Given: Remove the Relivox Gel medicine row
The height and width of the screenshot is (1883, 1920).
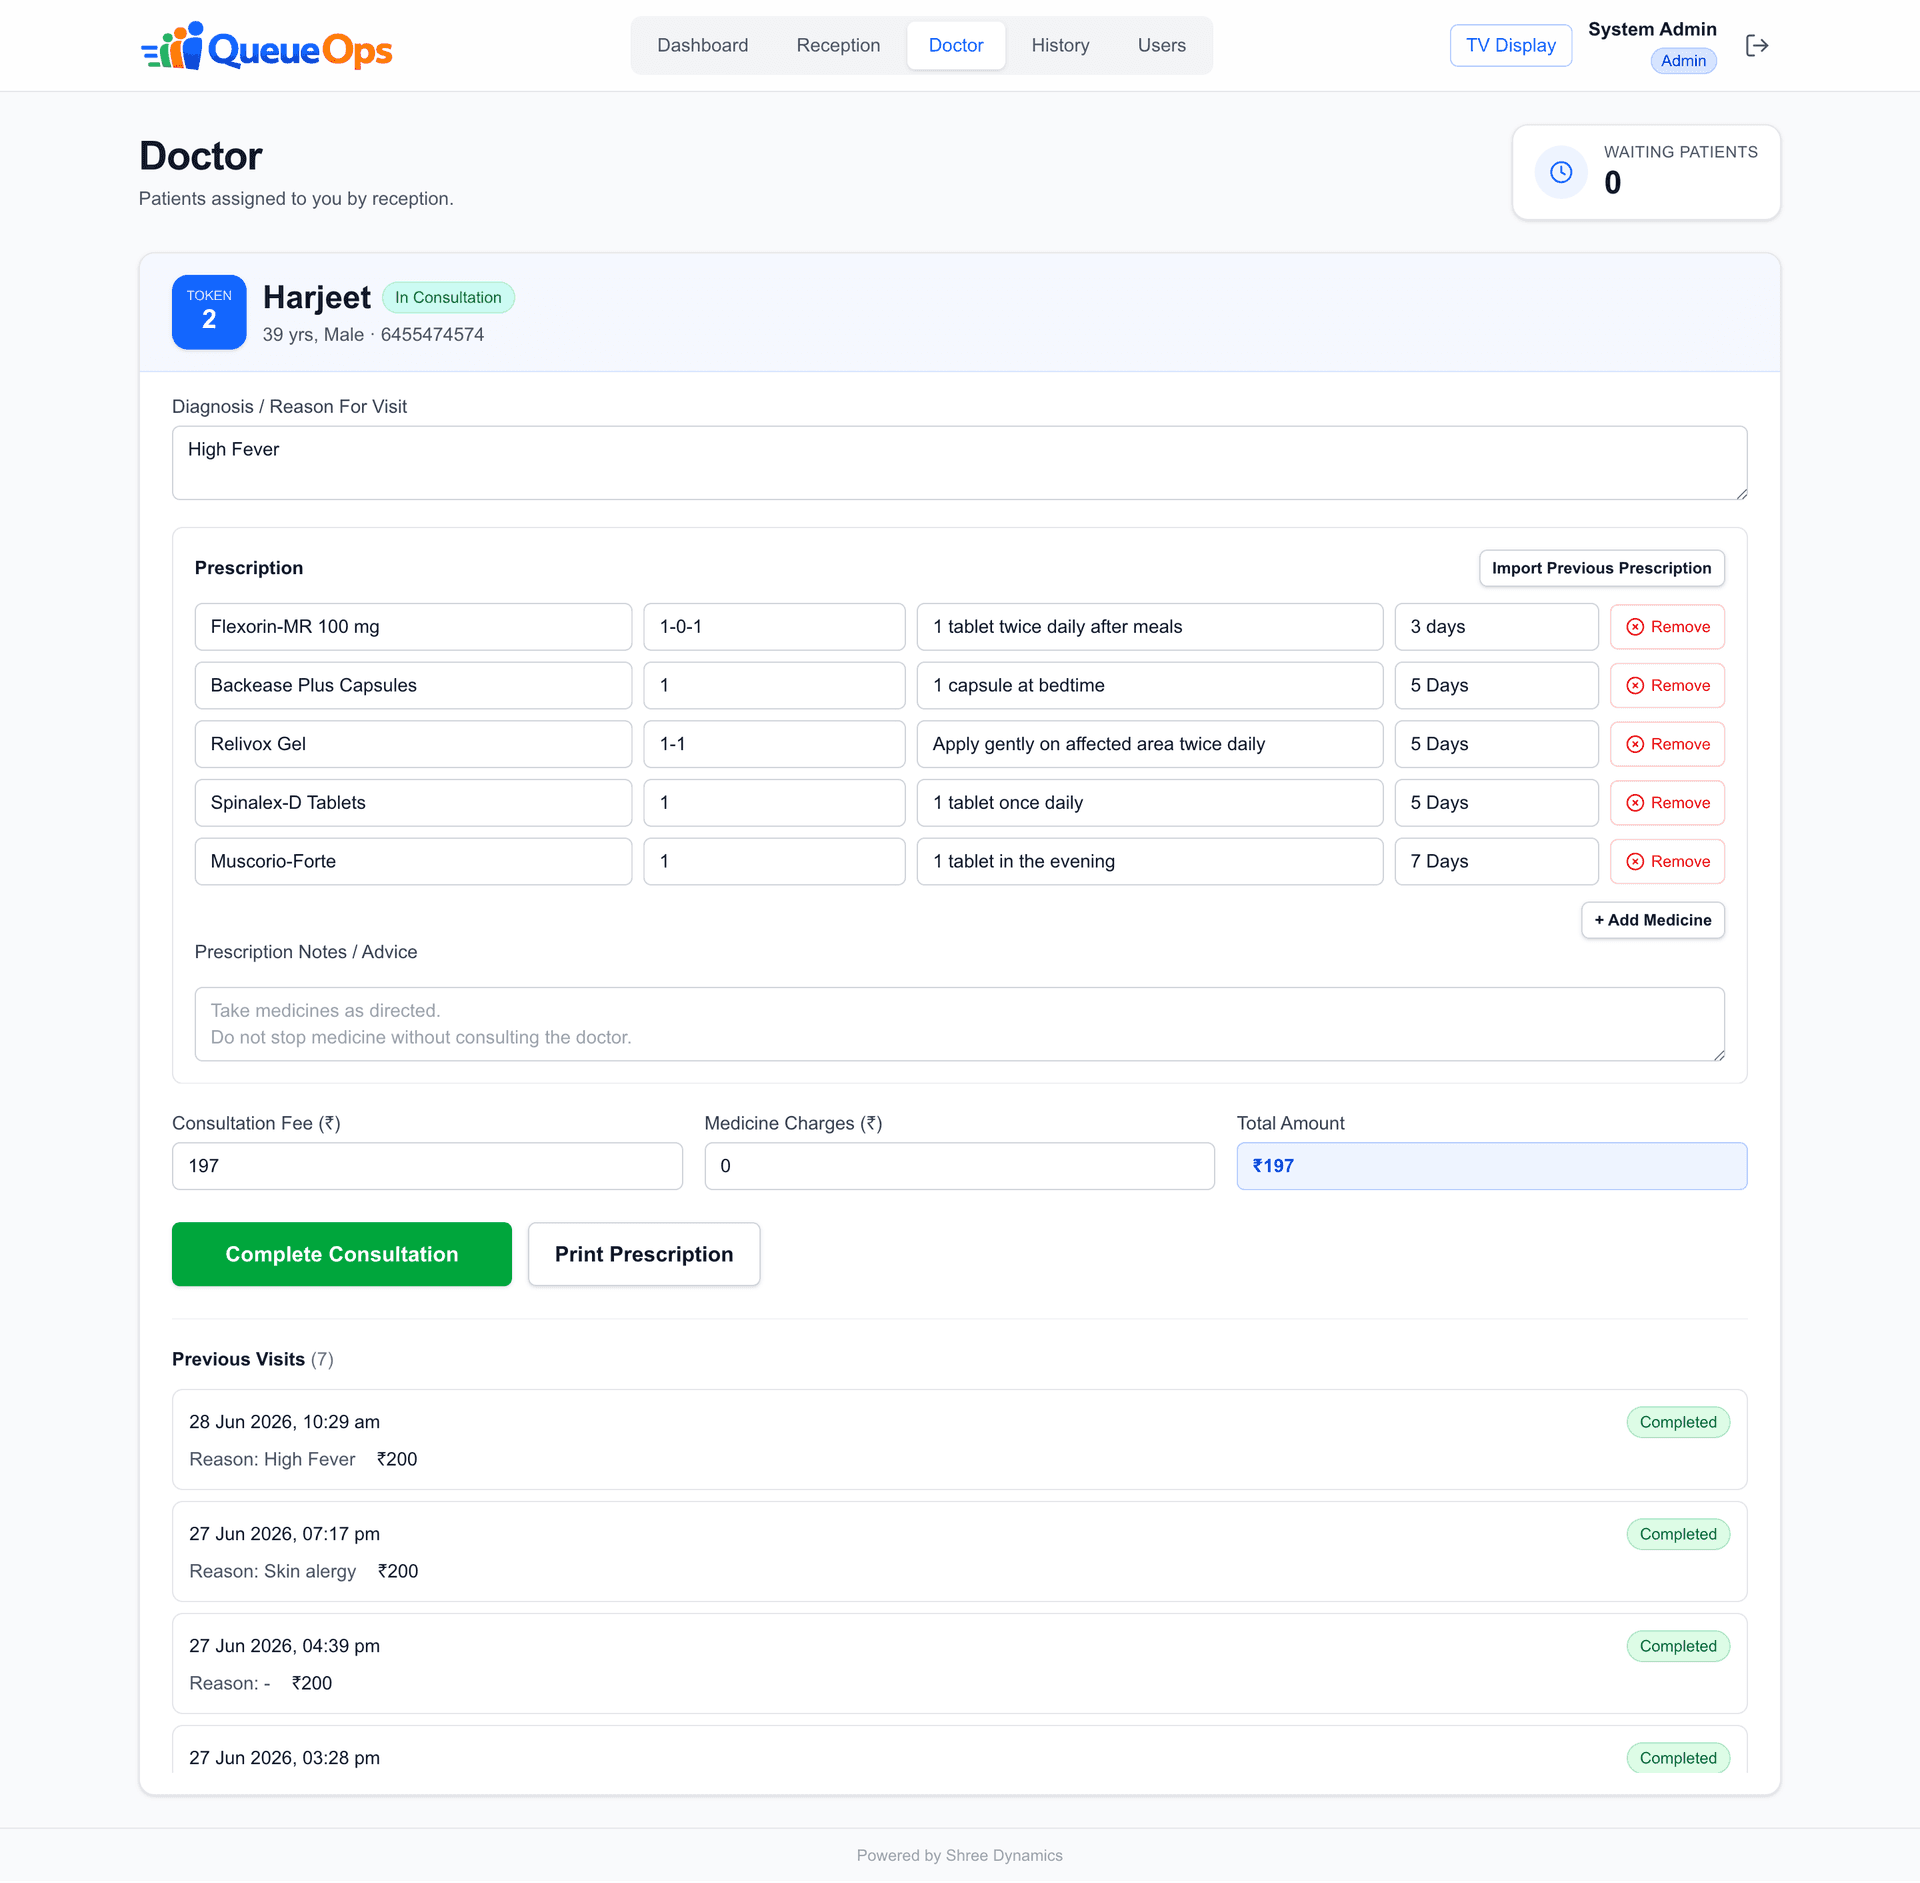Looking at the screenshot, I should click(x=1667, y=744).
